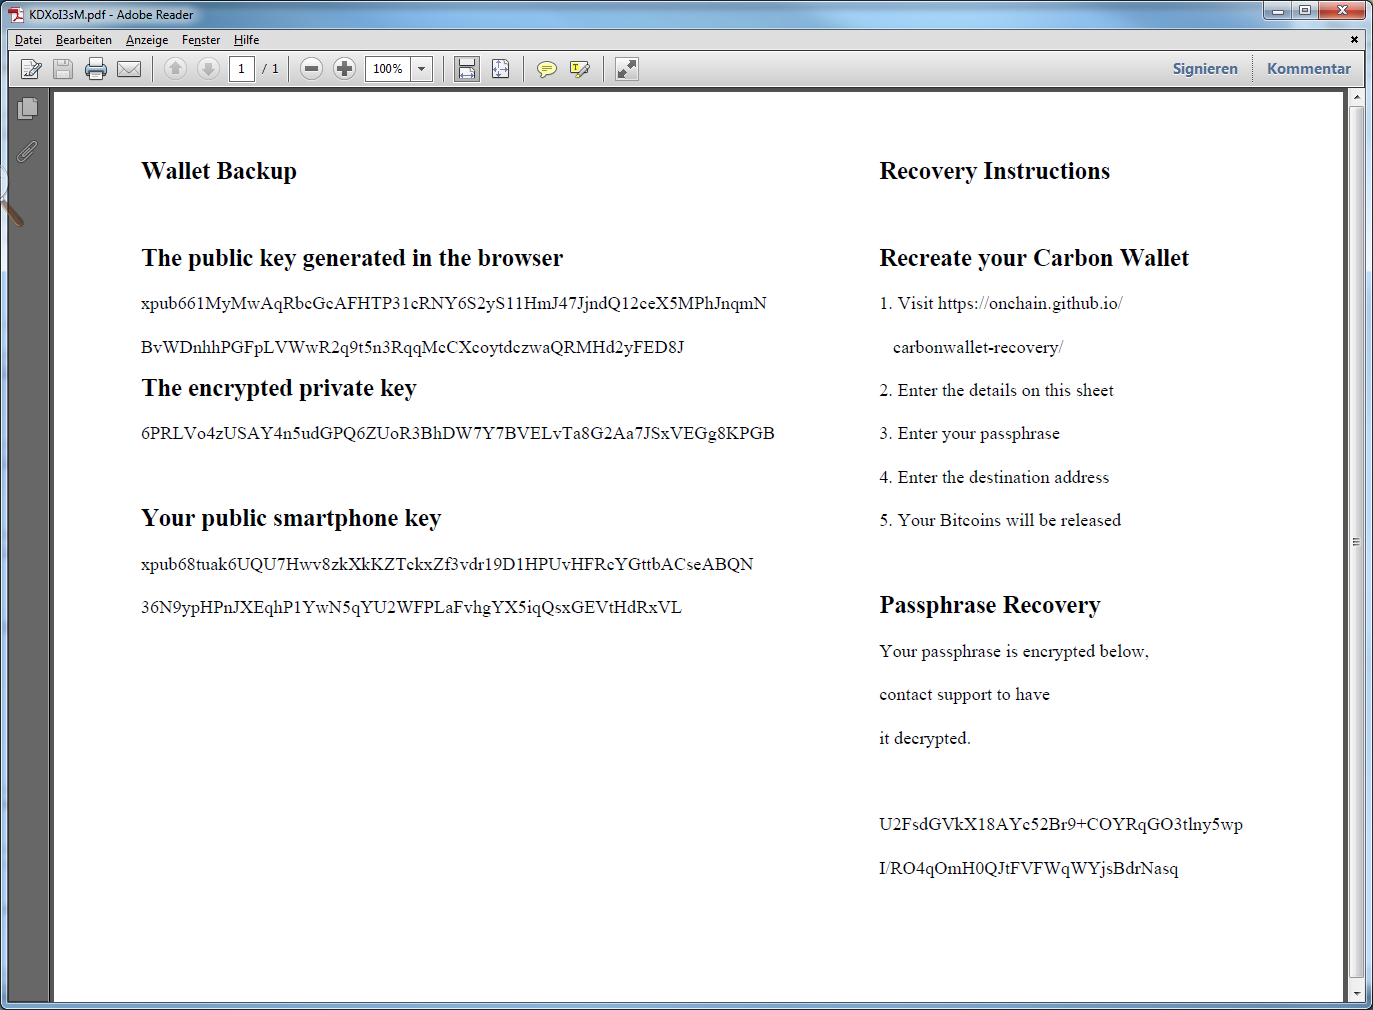Click the text starting 'xpub661MyMwAqRbcGcAFHTP31'
The width and height of the screenshot is (1373, 1010).
(x=454, y=303)
